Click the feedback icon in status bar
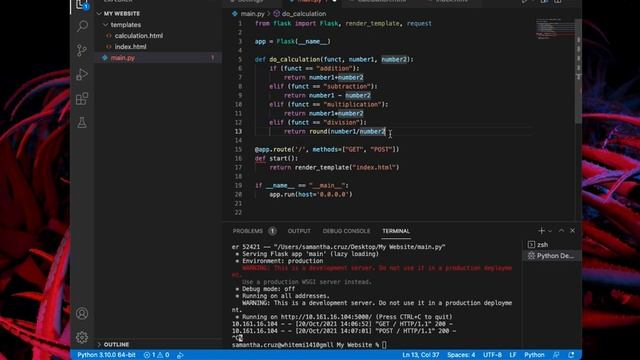Viewport: 640px width, 360px height. 556,355
